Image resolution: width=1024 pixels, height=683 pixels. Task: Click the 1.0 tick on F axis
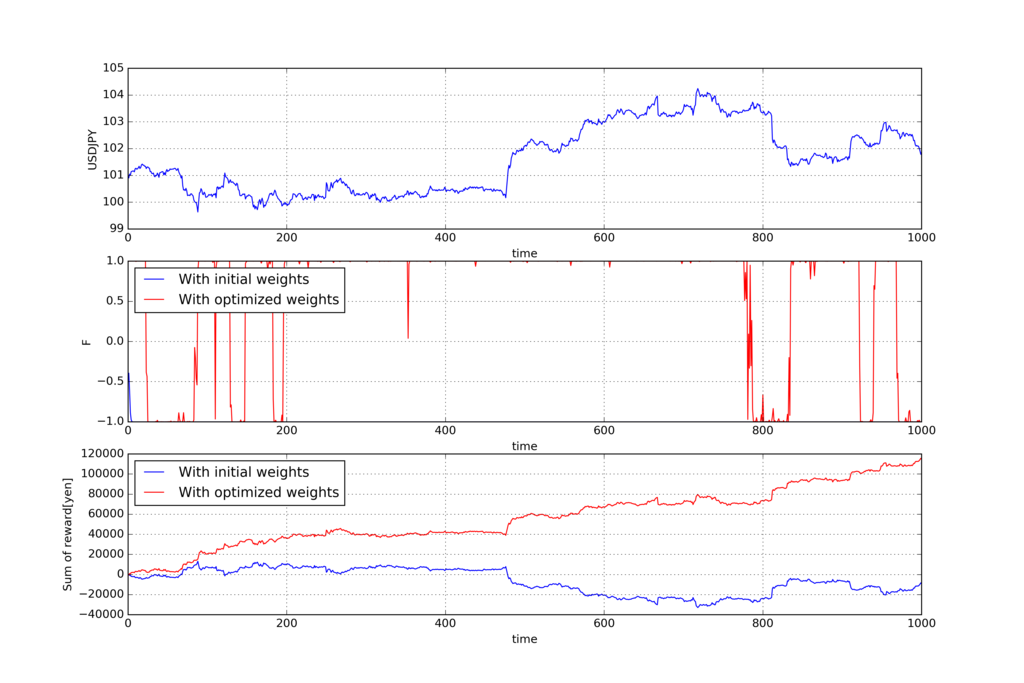(x=115, y=261)
